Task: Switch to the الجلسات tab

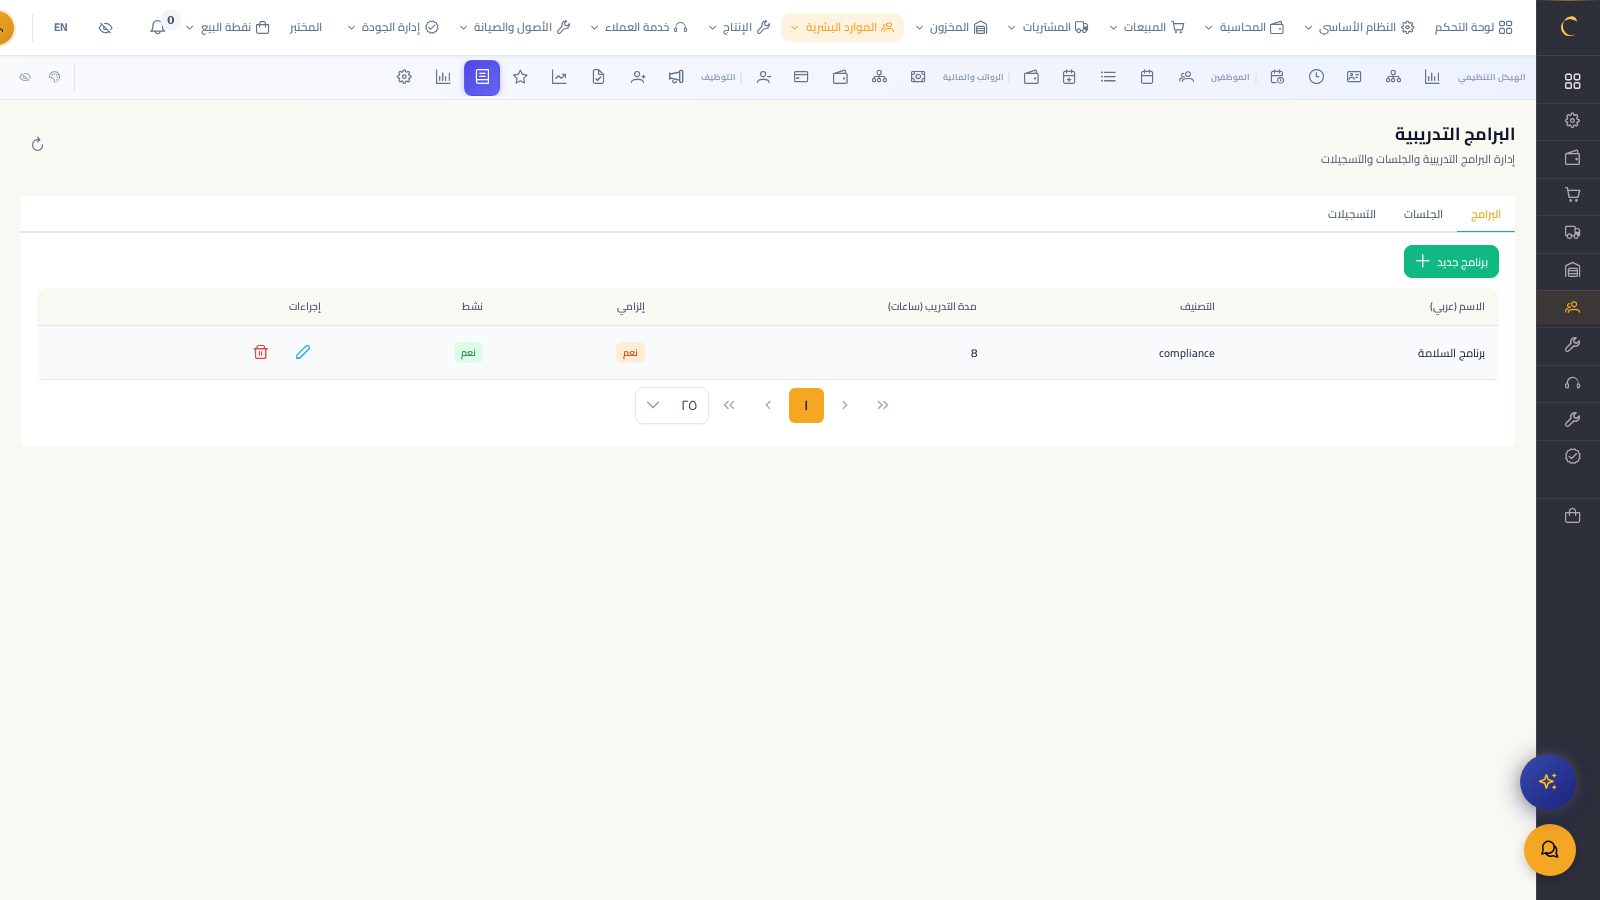Action: (x=1422, y=214)
